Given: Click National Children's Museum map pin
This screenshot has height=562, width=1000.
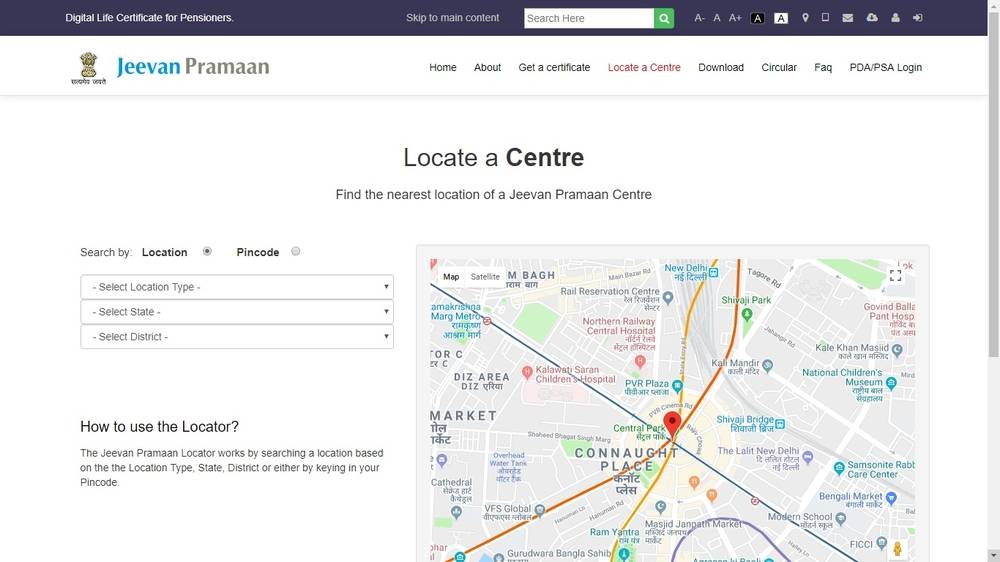Looking at the screenshot, I should pyautogui.click(x=891, y=383).
